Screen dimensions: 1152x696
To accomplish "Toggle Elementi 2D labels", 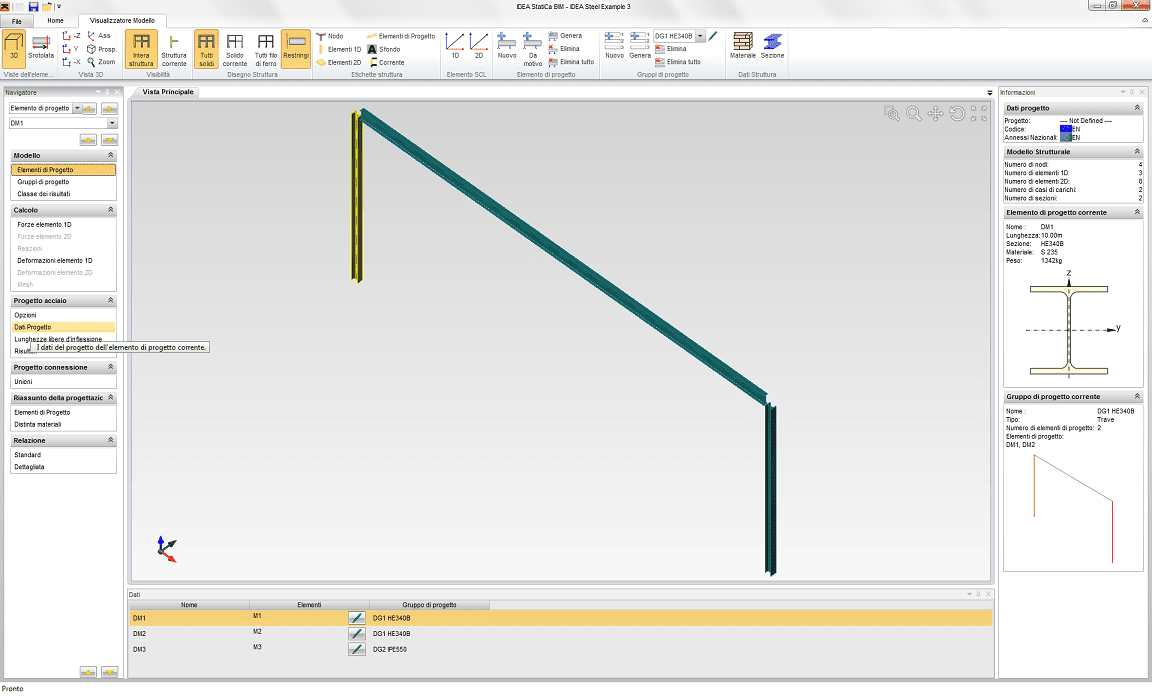I will [339, 62].
